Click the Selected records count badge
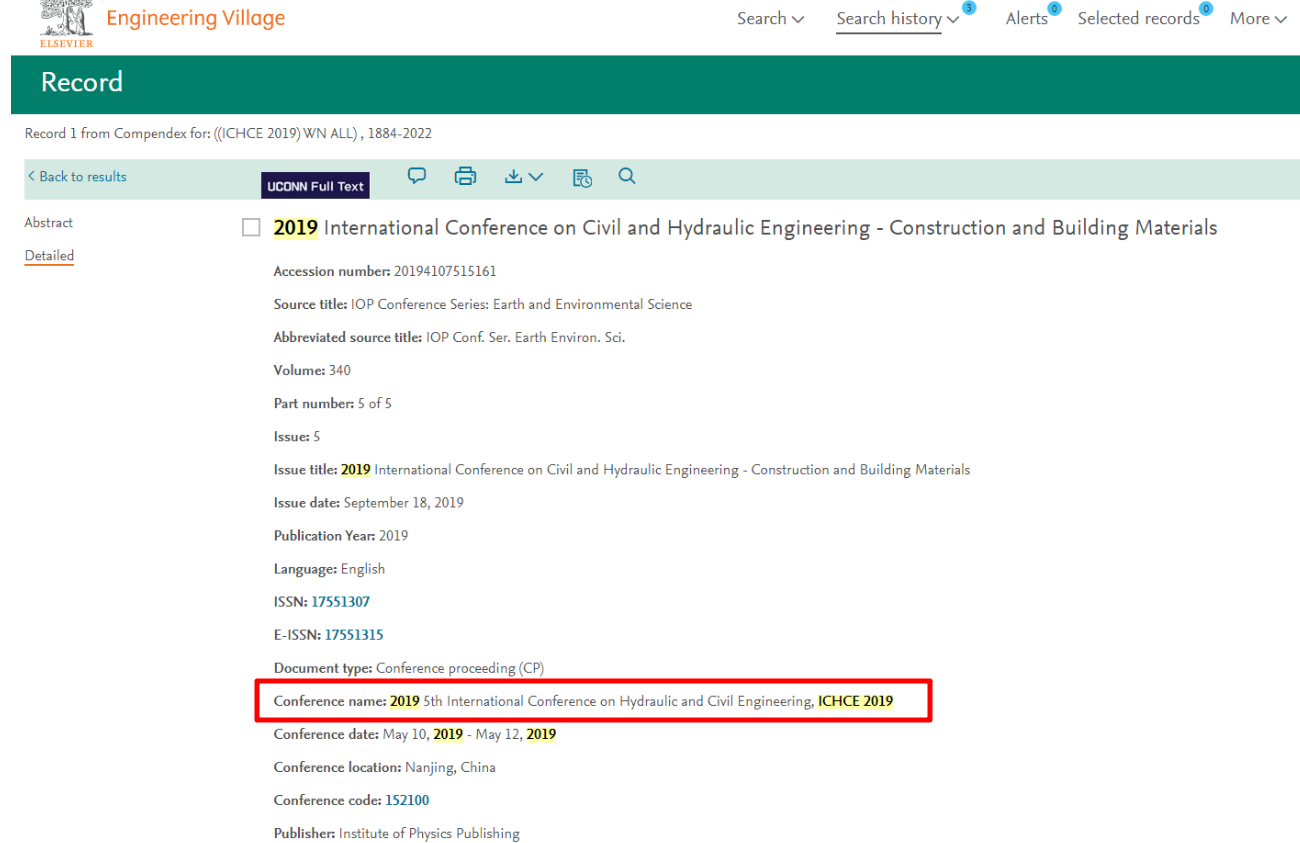The height and width of the screenshot is (843, 1300). [x=1206, y=8]
